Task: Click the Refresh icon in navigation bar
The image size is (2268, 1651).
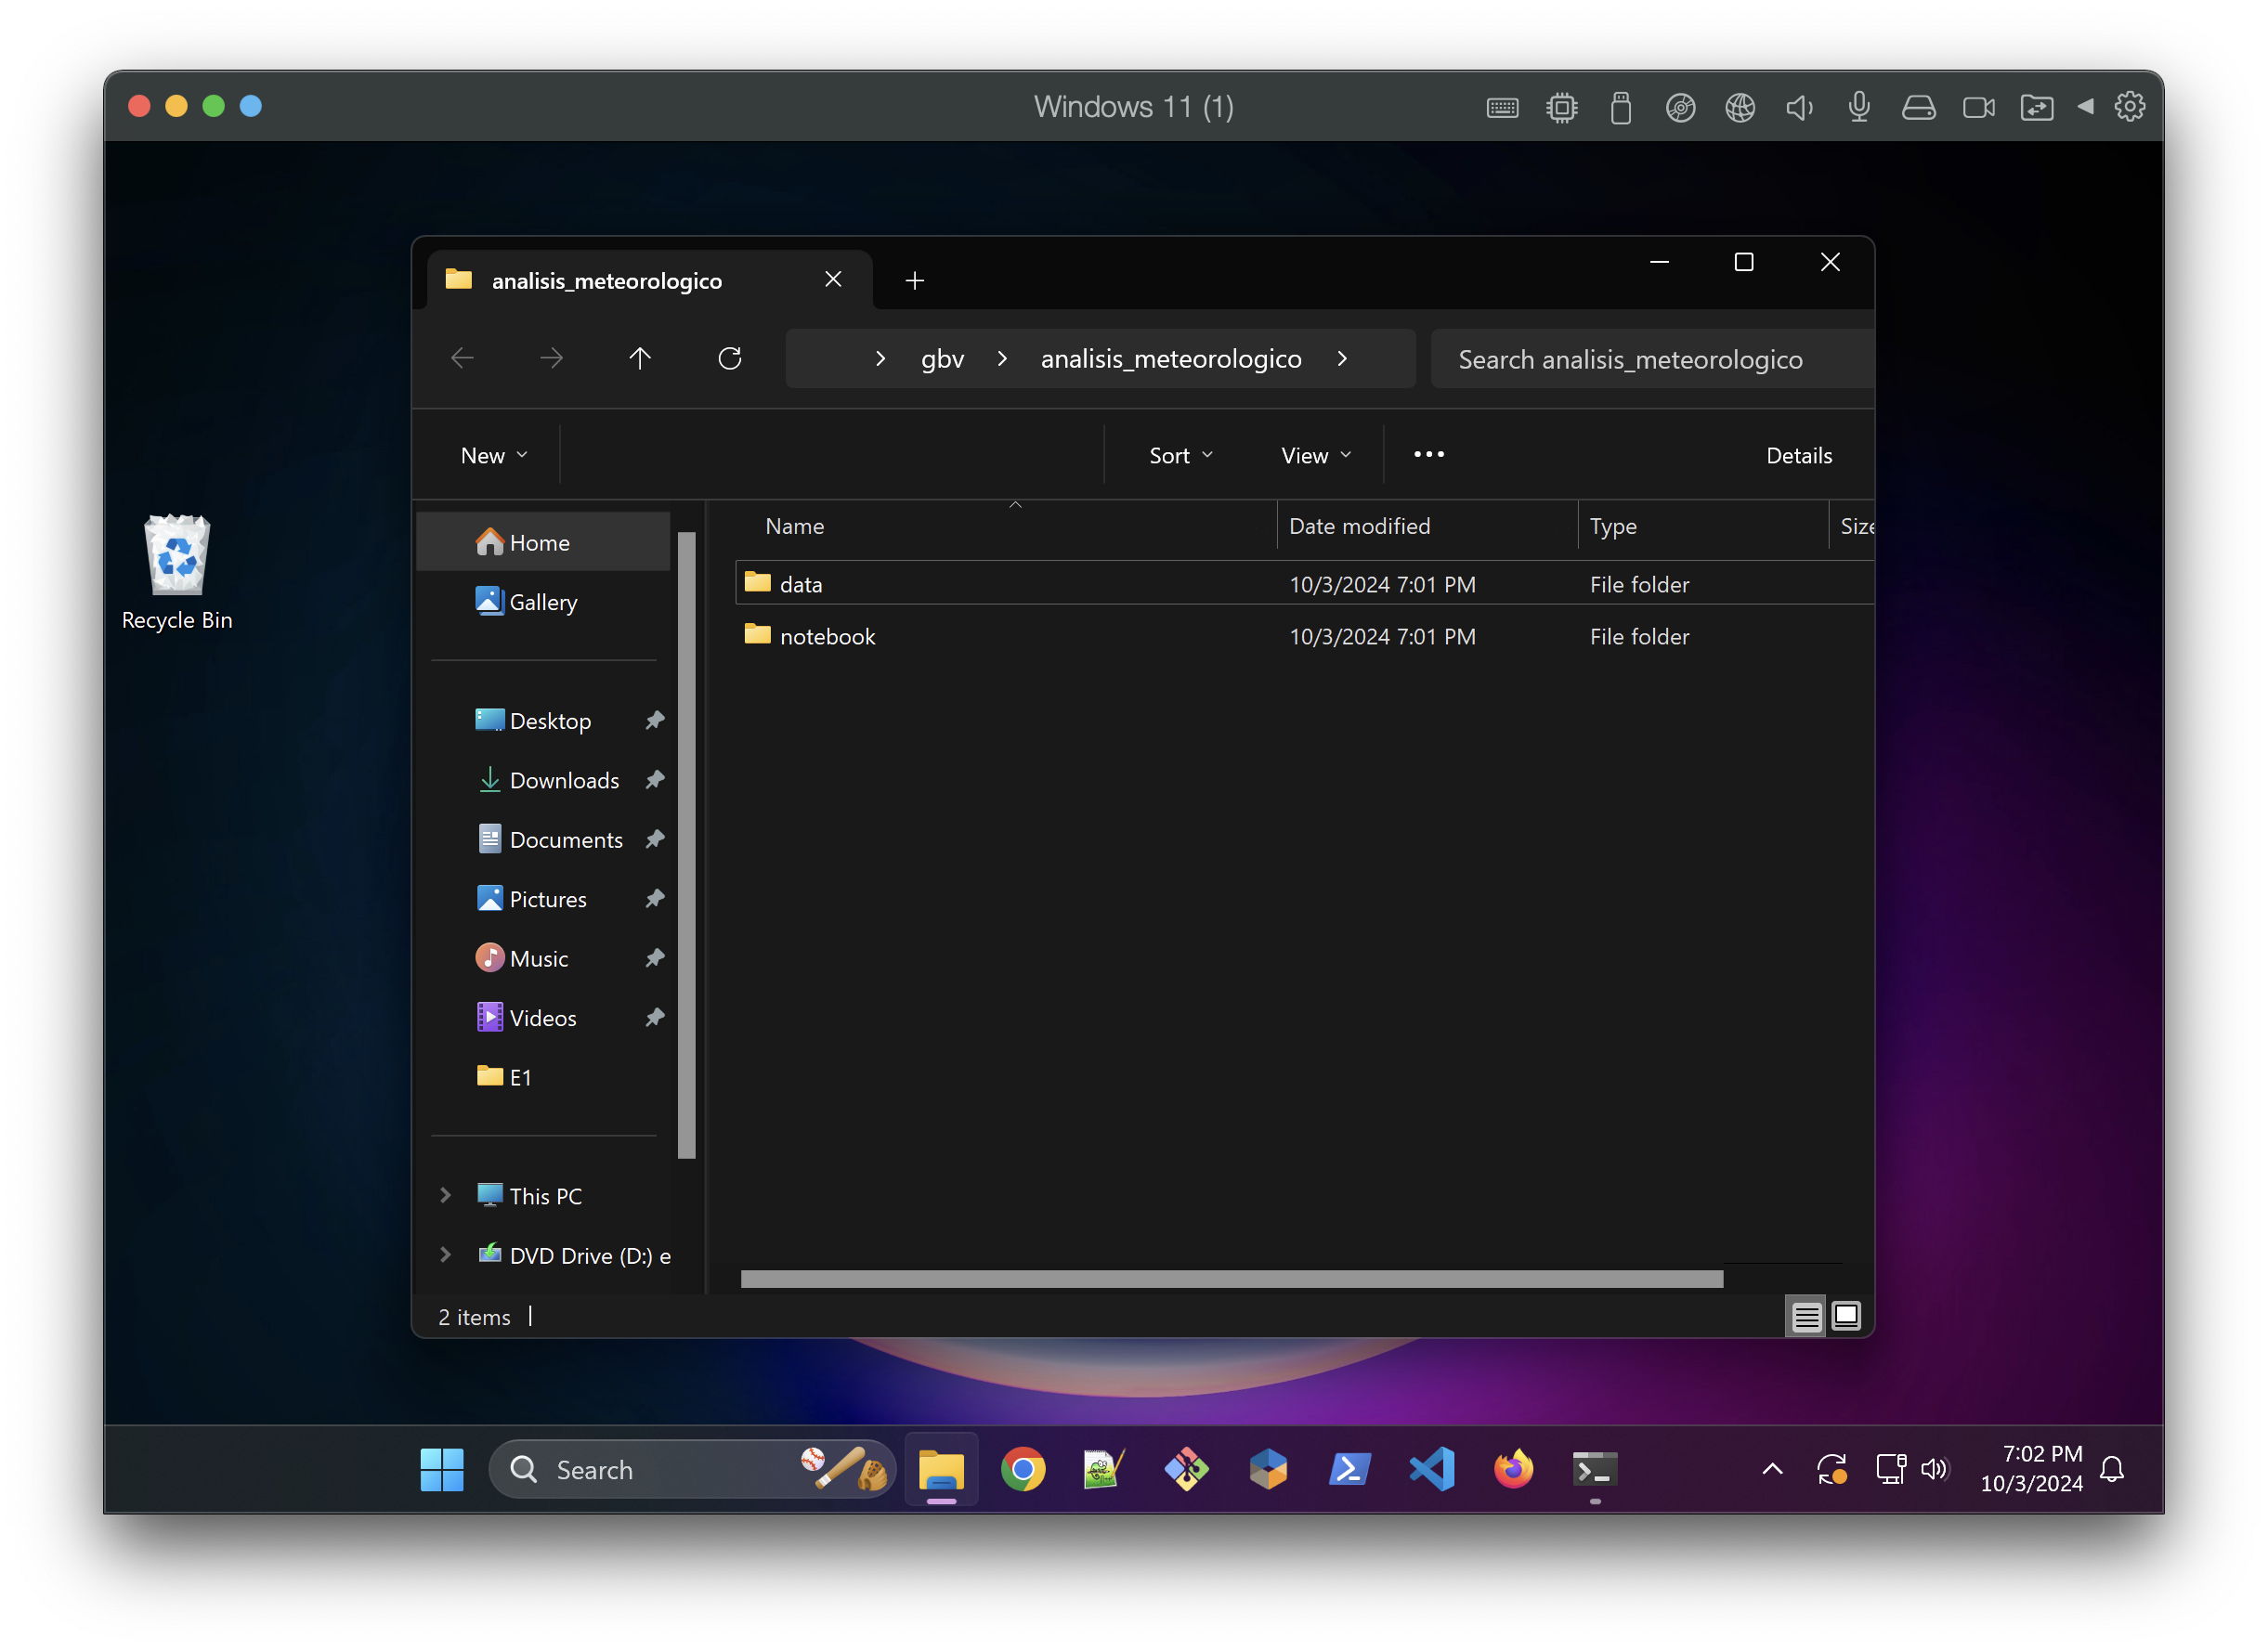Action: tap(729, 358)
